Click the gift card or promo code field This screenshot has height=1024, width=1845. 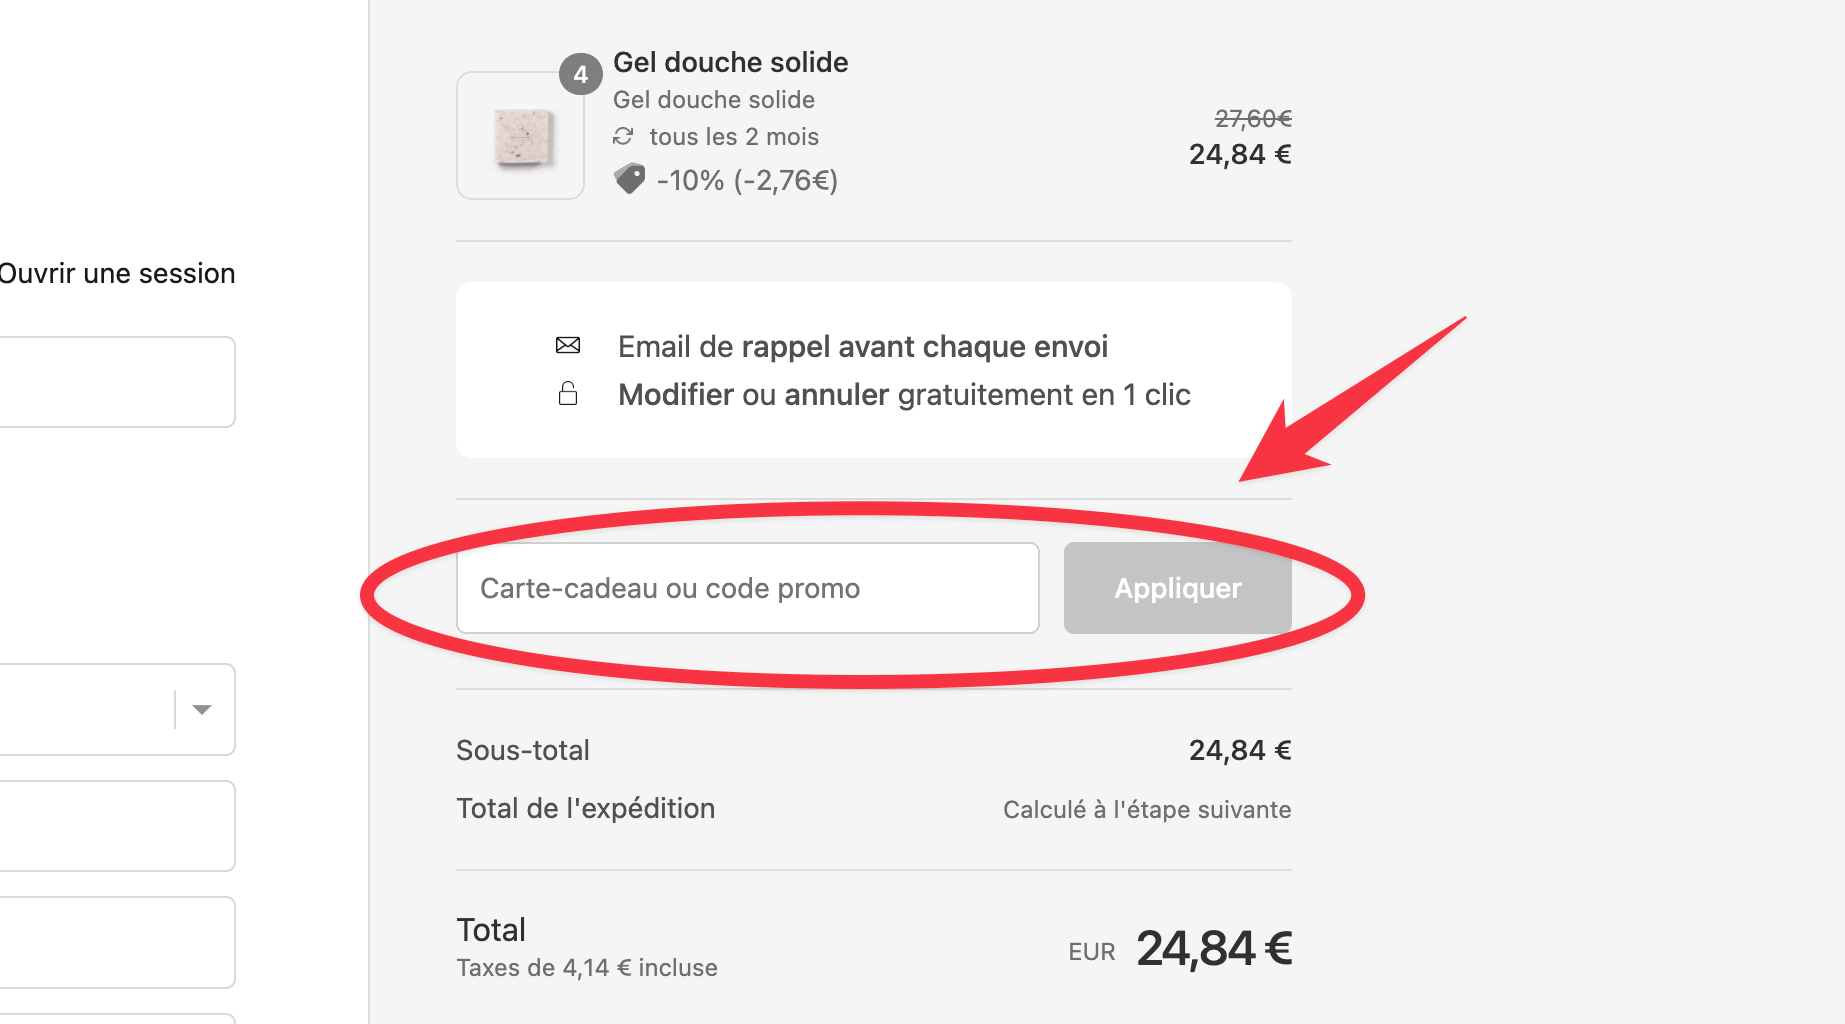click(x=747, y=588)
